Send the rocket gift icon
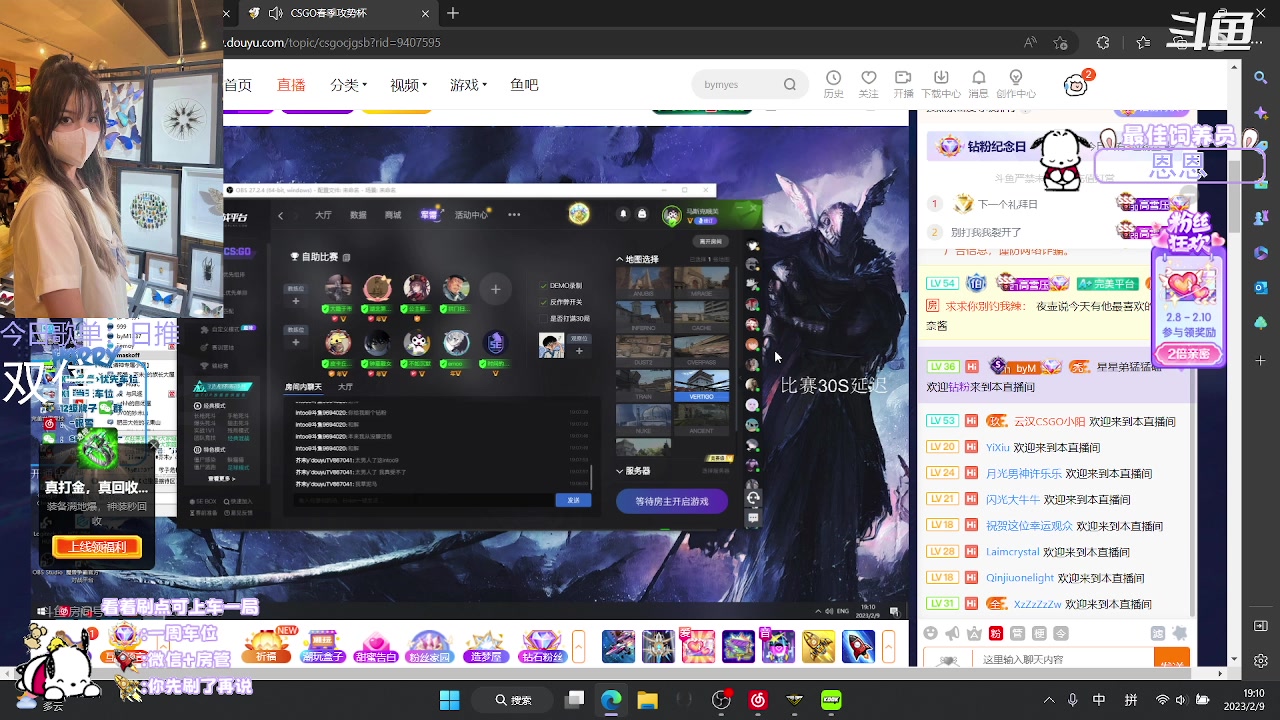Image resolution: width=1280 pixels, height=720 pixels. 858,646
